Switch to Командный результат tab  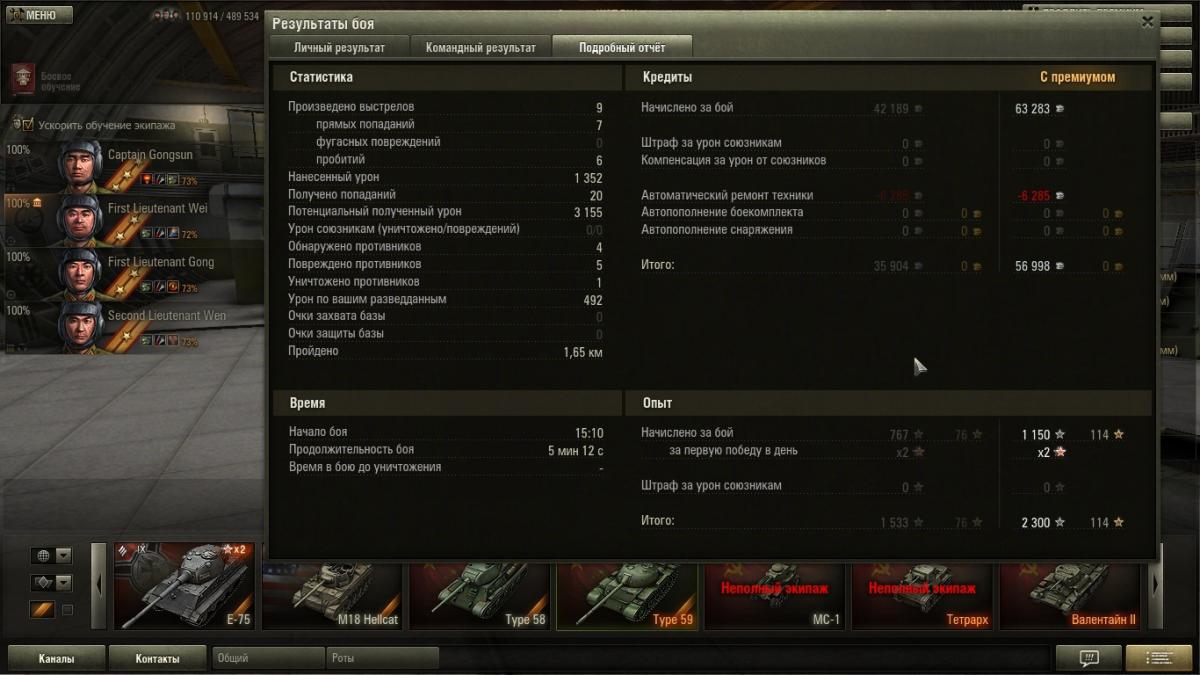tap(481, 47)
